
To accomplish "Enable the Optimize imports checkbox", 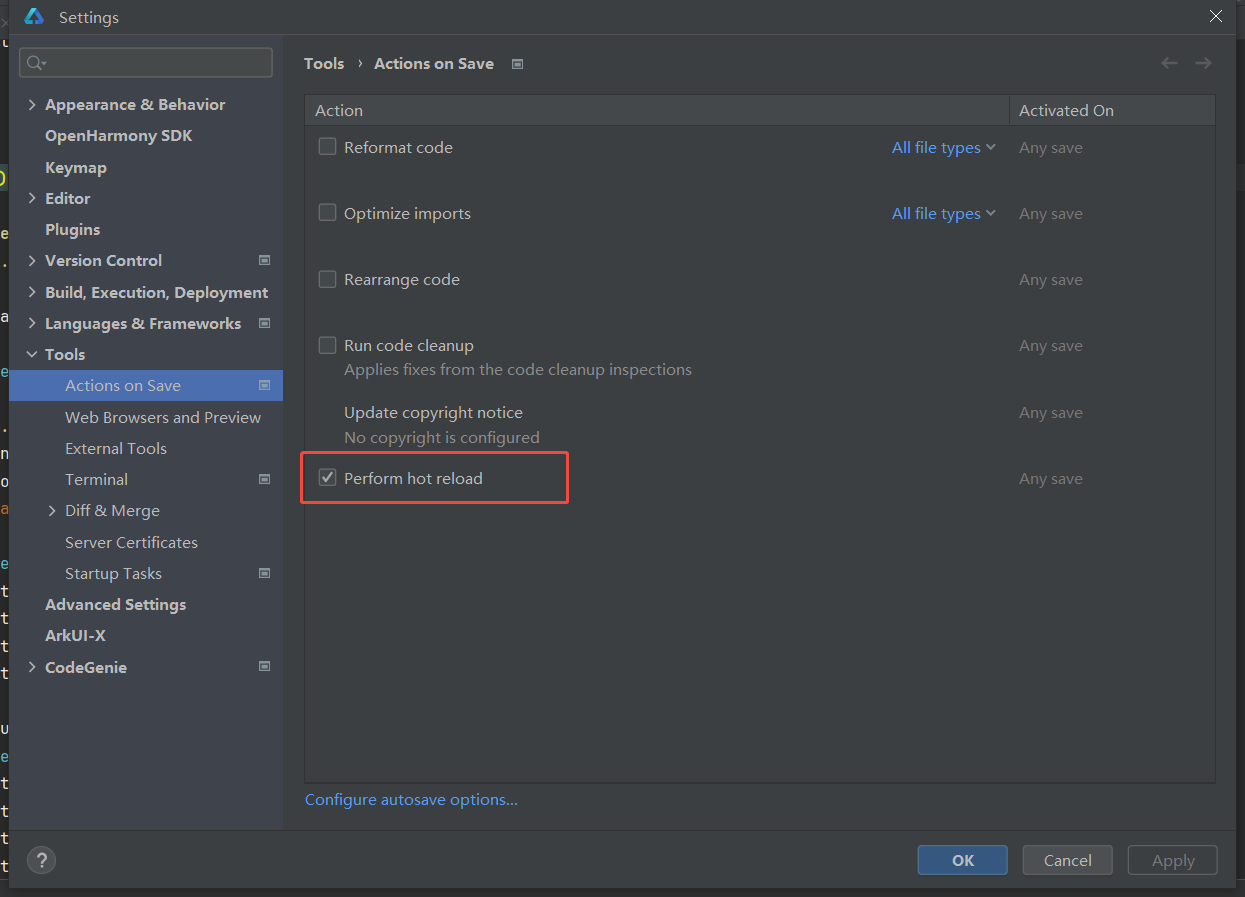I will pyautogui.click(x=327, y=213).
